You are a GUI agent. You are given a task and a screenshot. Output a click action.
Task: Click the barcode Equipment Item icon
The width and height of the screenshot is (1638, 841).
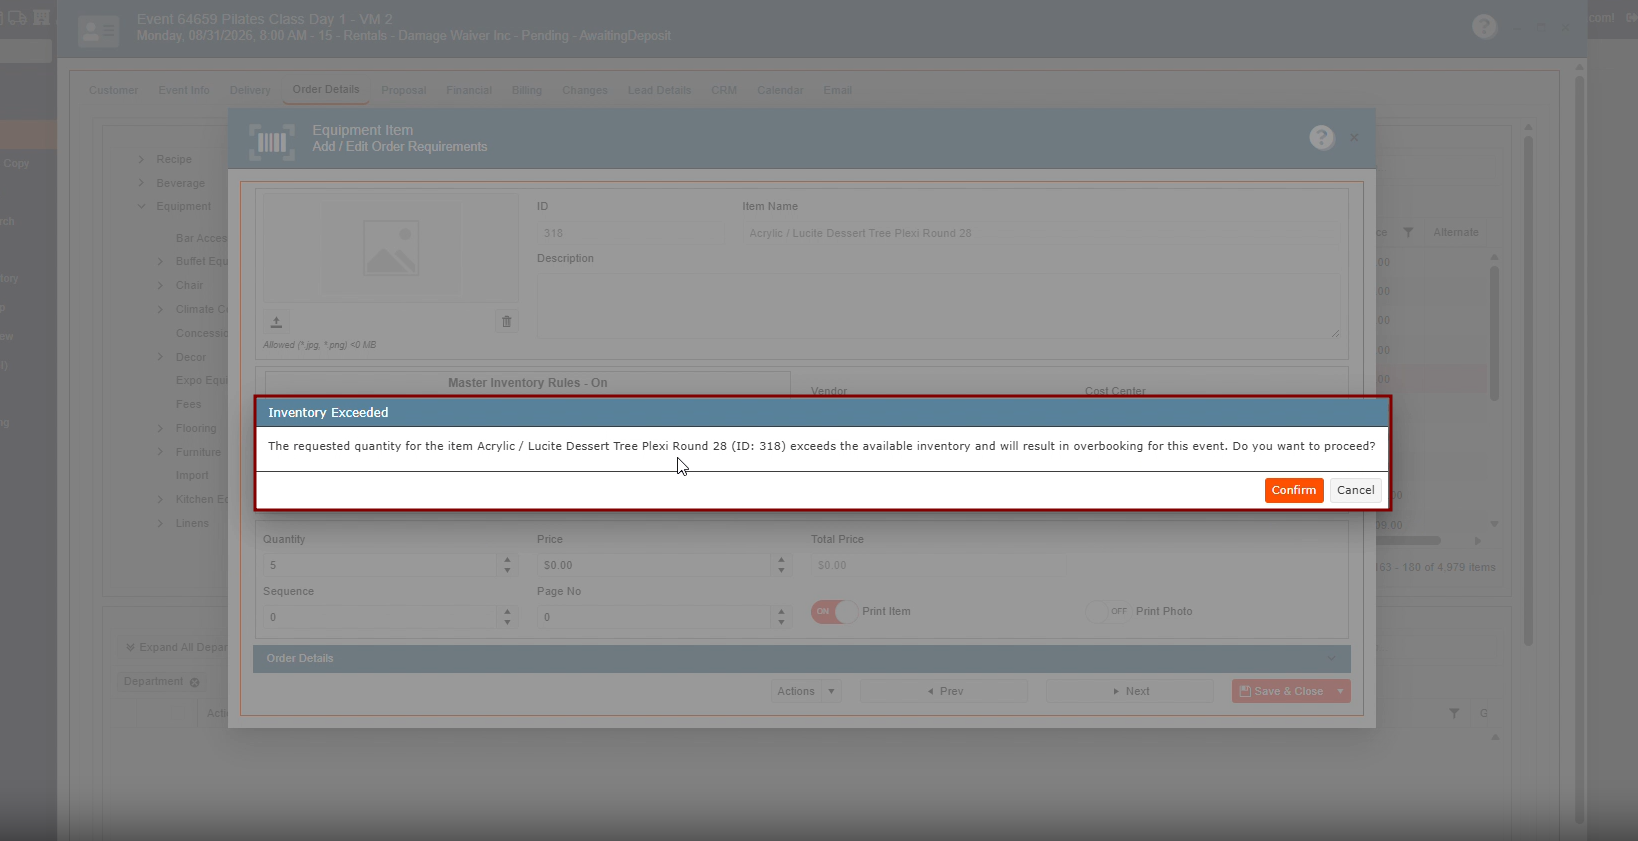pyautogui.click(x=272, y=142)
